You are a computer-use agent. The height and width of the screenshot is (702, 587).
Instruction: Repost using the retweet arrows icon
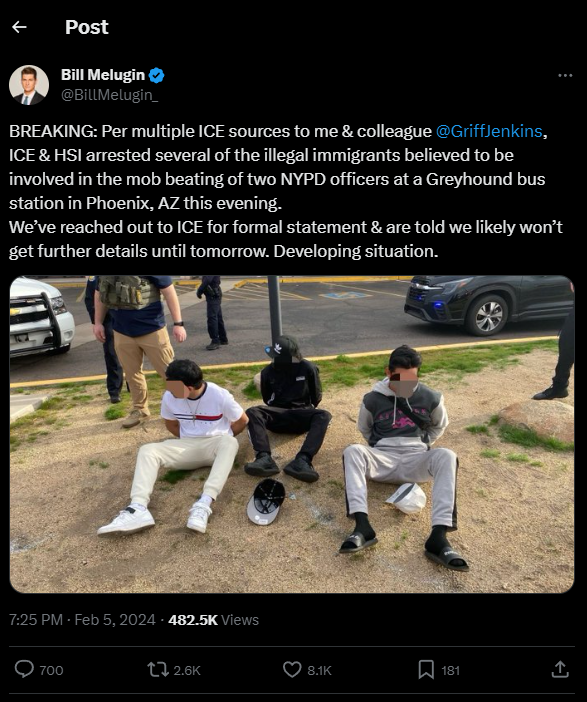point(158,670)
